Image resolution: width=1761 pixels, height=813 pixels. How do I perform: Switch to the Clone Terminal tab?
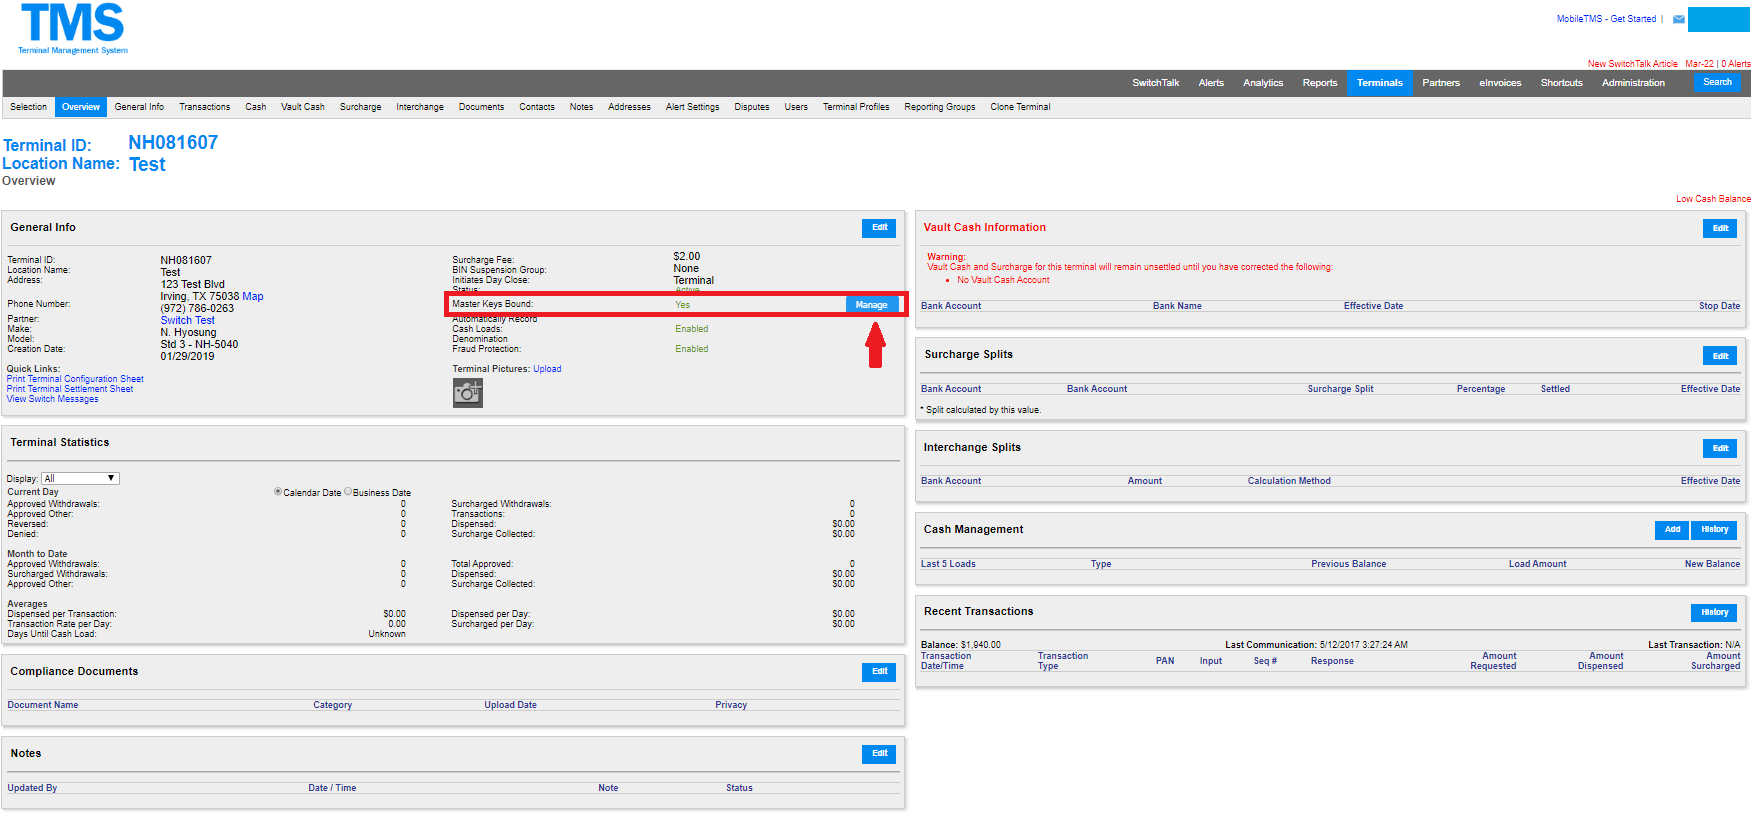1021,107
